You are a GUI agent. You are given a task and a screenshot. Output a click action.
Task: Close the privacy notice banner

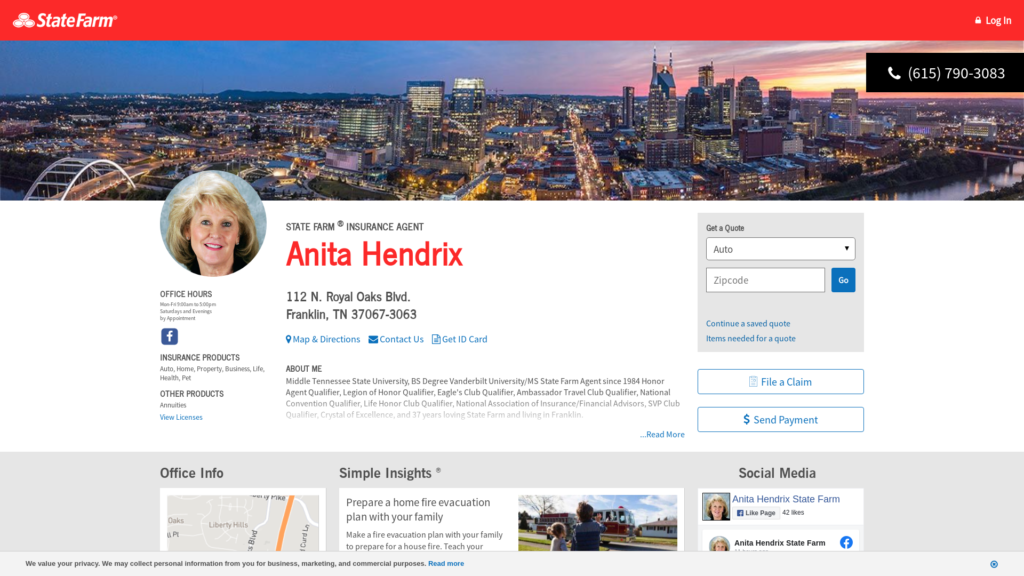(x=993, y=564)
